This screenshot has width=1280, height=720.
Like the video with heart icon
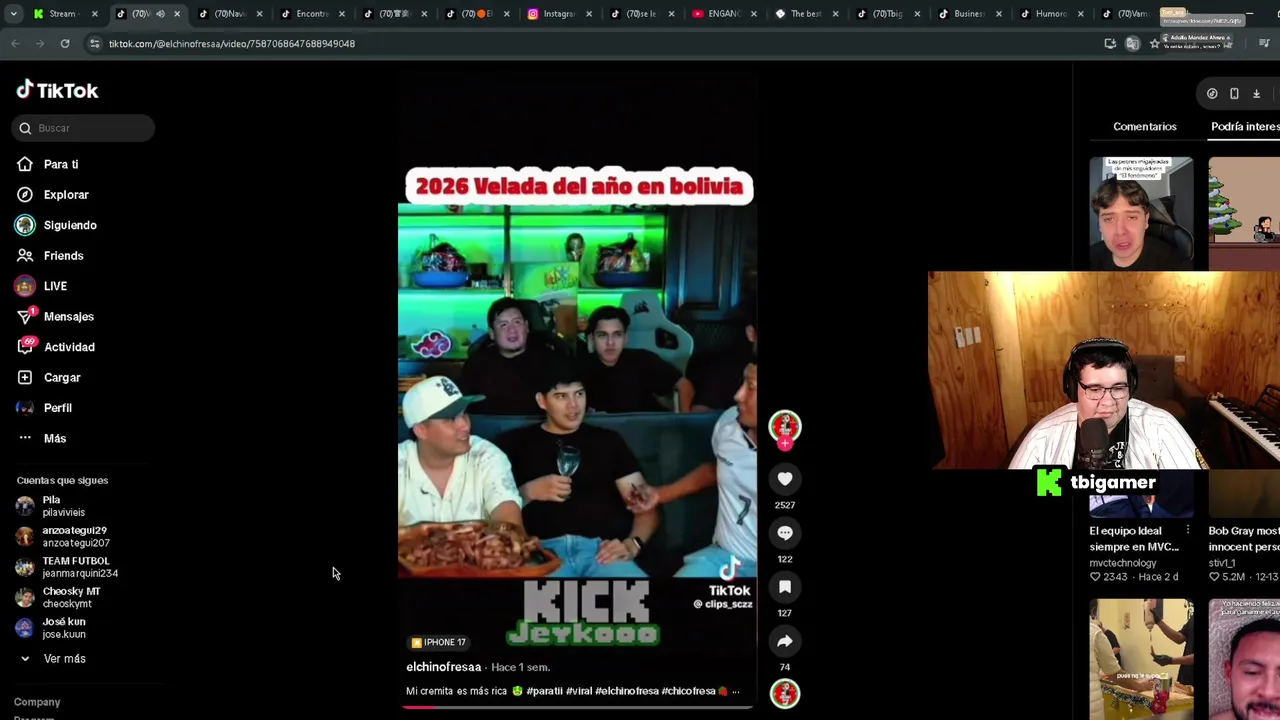tap(785, 479)
